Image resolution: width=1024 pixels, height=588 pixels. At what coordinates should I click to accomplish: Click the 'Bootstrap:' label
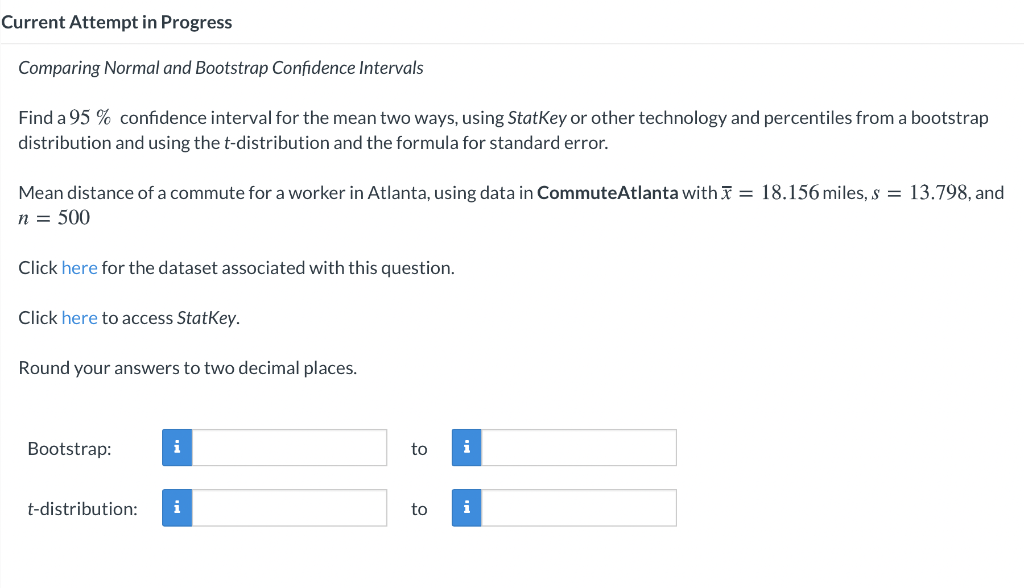tap(69, 449)
